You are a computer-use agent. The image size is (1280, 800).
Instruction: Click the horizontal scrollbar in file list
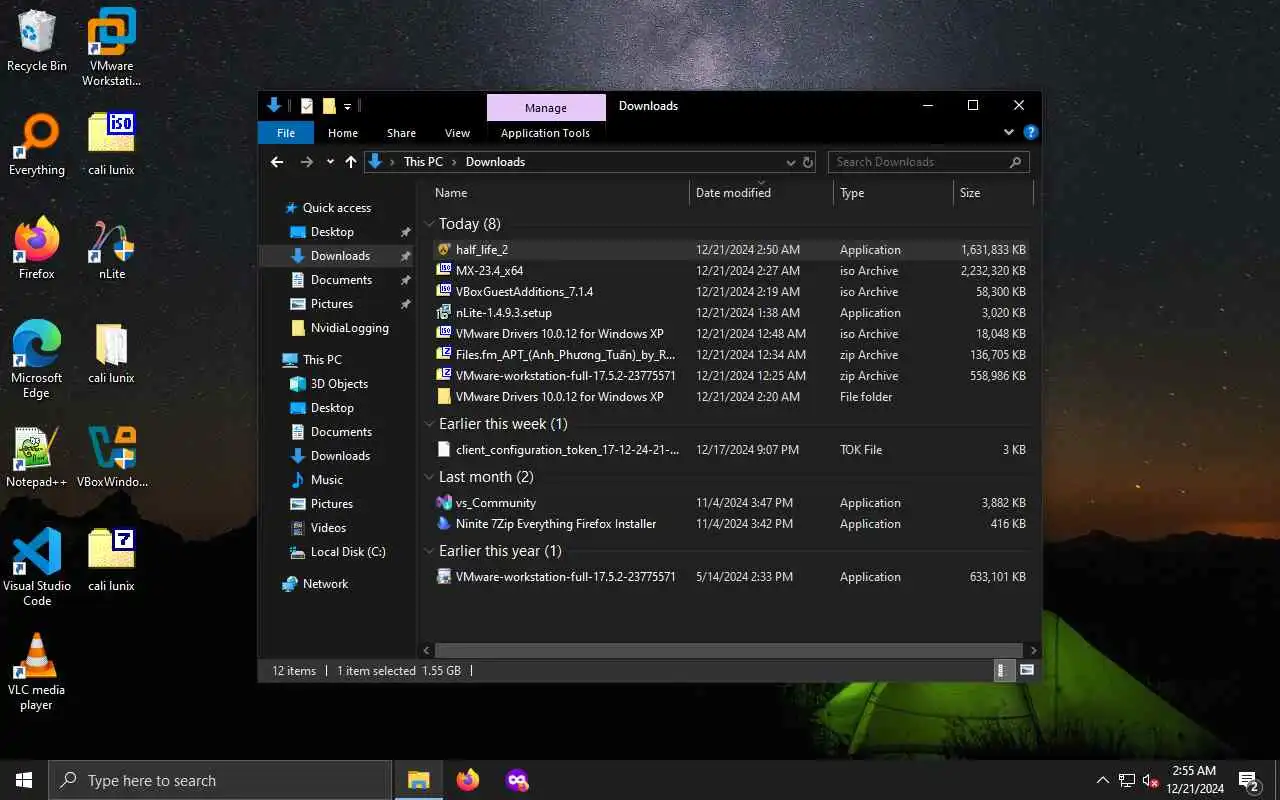click(729, 651)
